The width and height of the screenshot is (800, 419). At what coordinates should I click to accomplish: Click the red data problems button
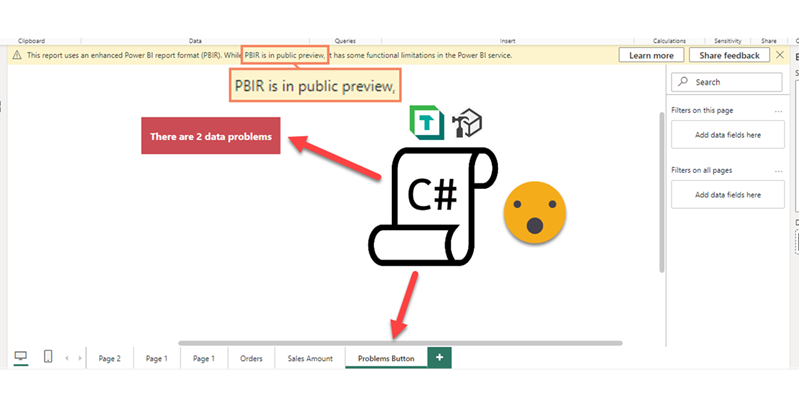click(x=210, y=136)
